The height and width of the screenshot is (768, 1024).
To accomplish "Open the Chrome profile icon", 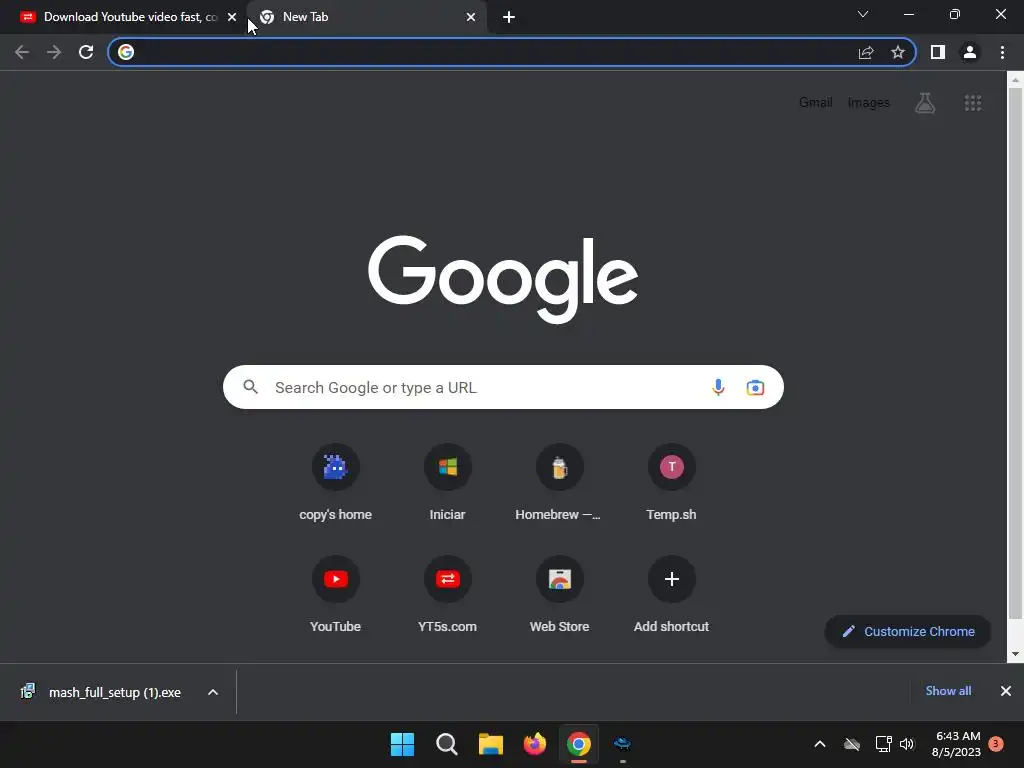I will pyautogui.click(x=970, y=52).
